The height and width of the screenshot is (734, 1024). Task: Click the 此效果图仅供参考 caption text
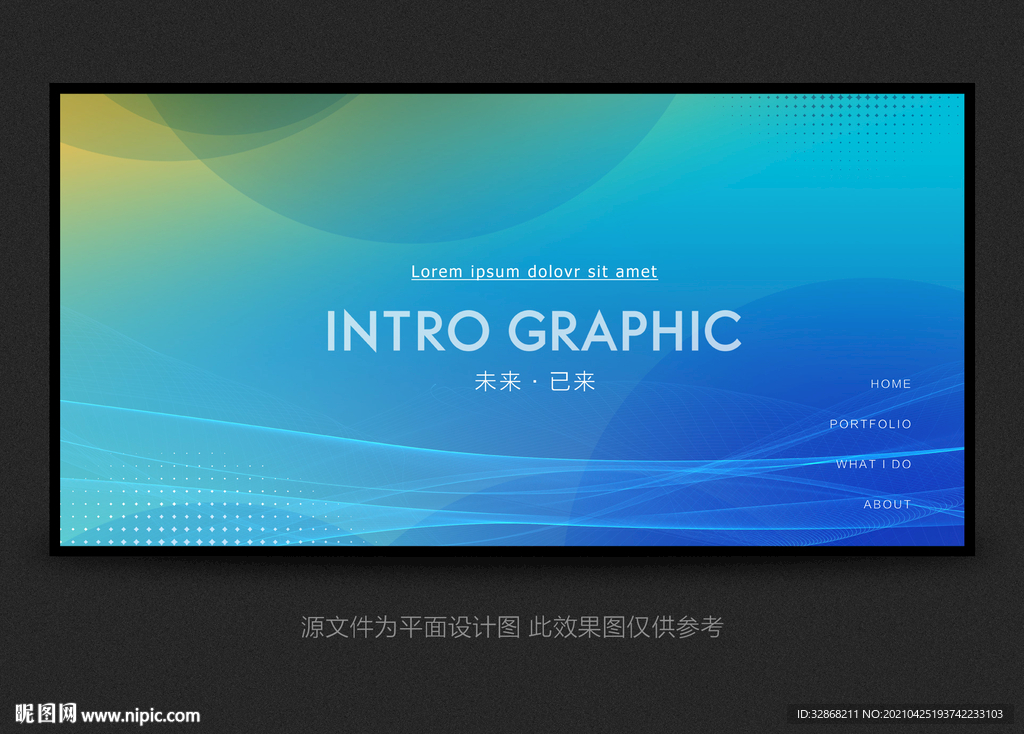click(x=626, y=627)
